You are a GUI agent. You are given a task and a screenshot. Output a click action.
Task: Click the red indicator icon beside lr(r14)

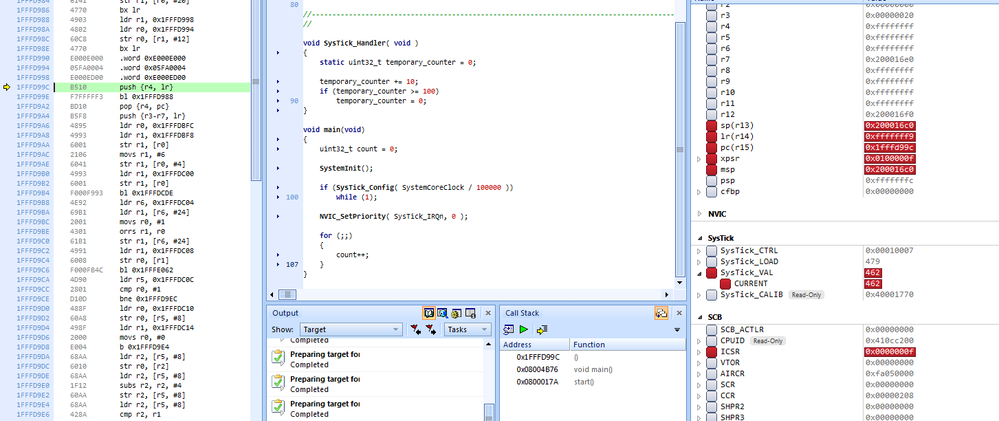[712, 136]
